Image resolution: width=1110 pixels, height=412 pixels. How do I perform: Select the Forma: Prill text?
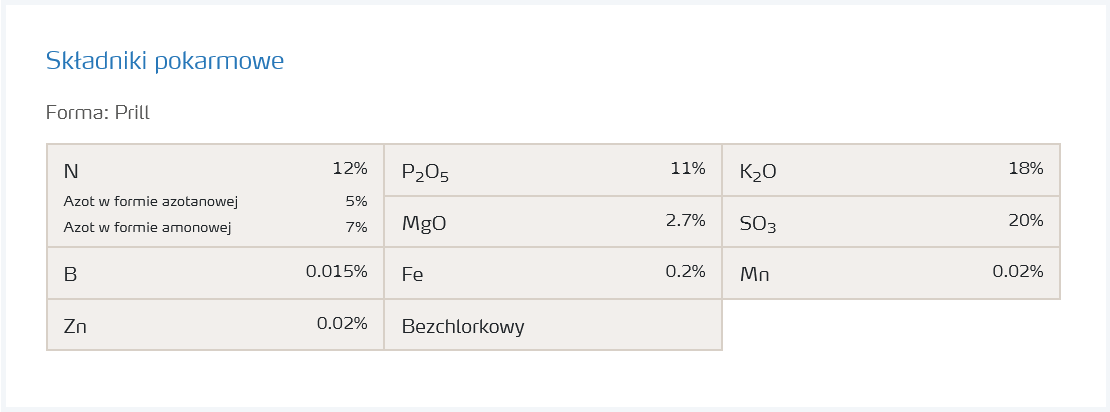coord(98,113)
